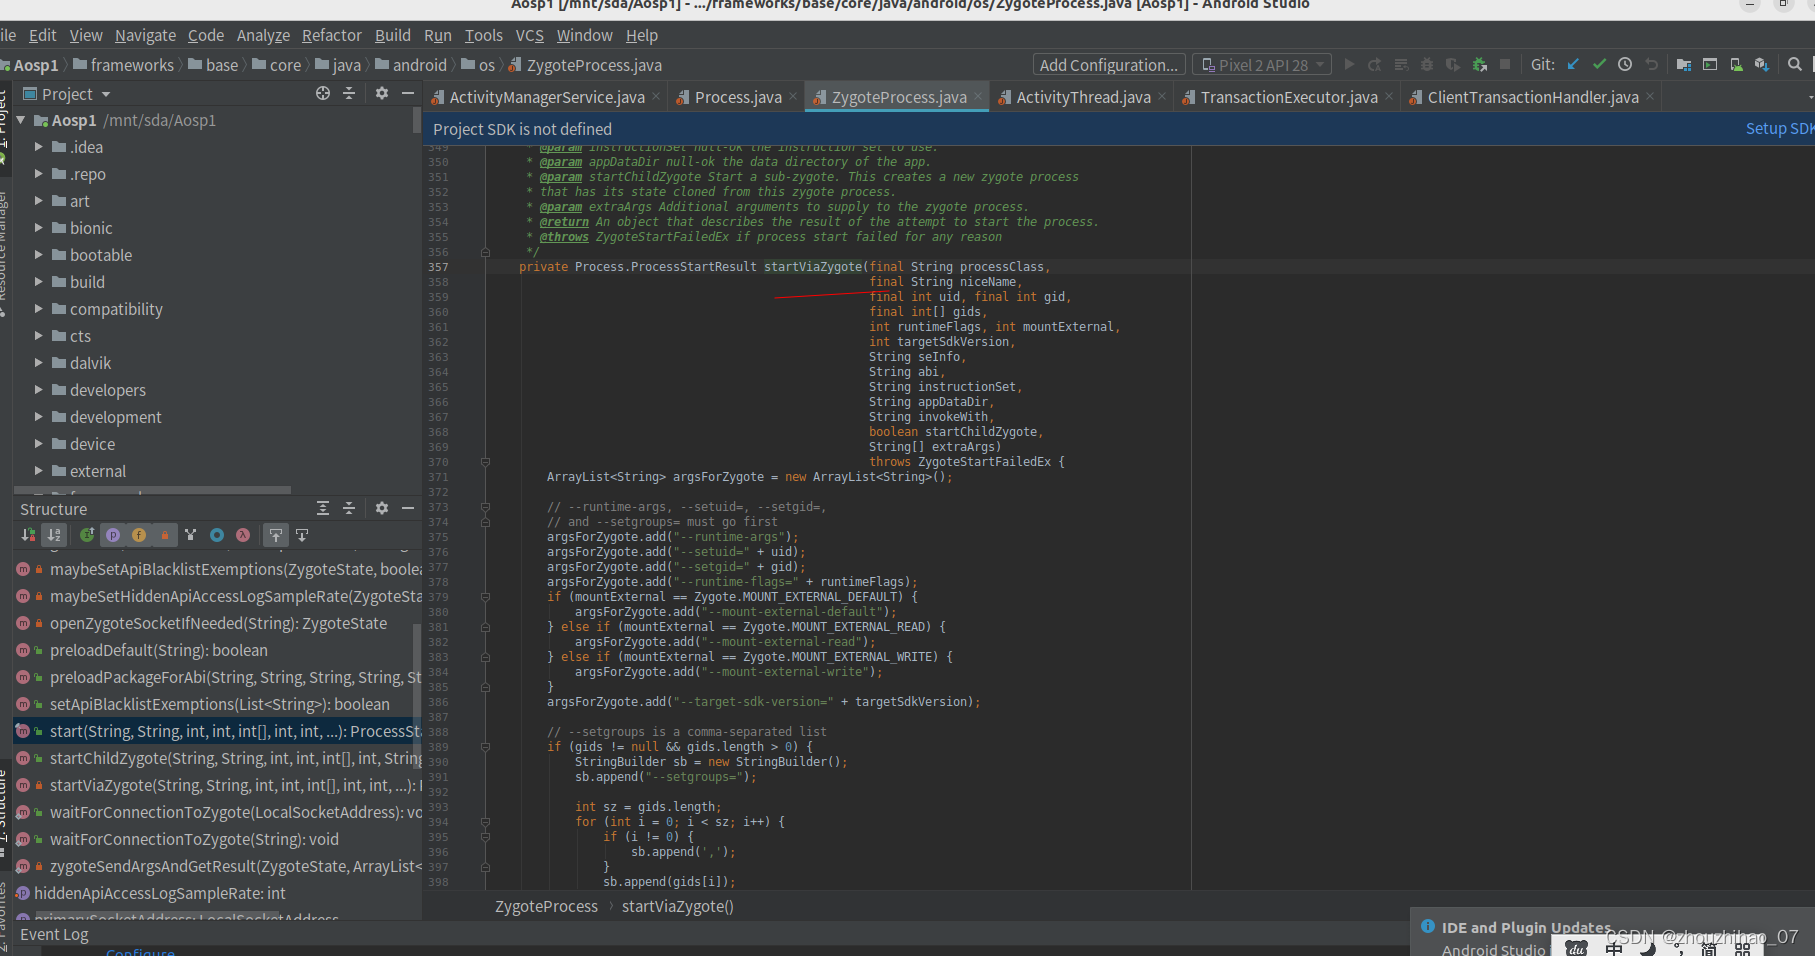Toggle Show non-public lock icon

click(165, 535)
